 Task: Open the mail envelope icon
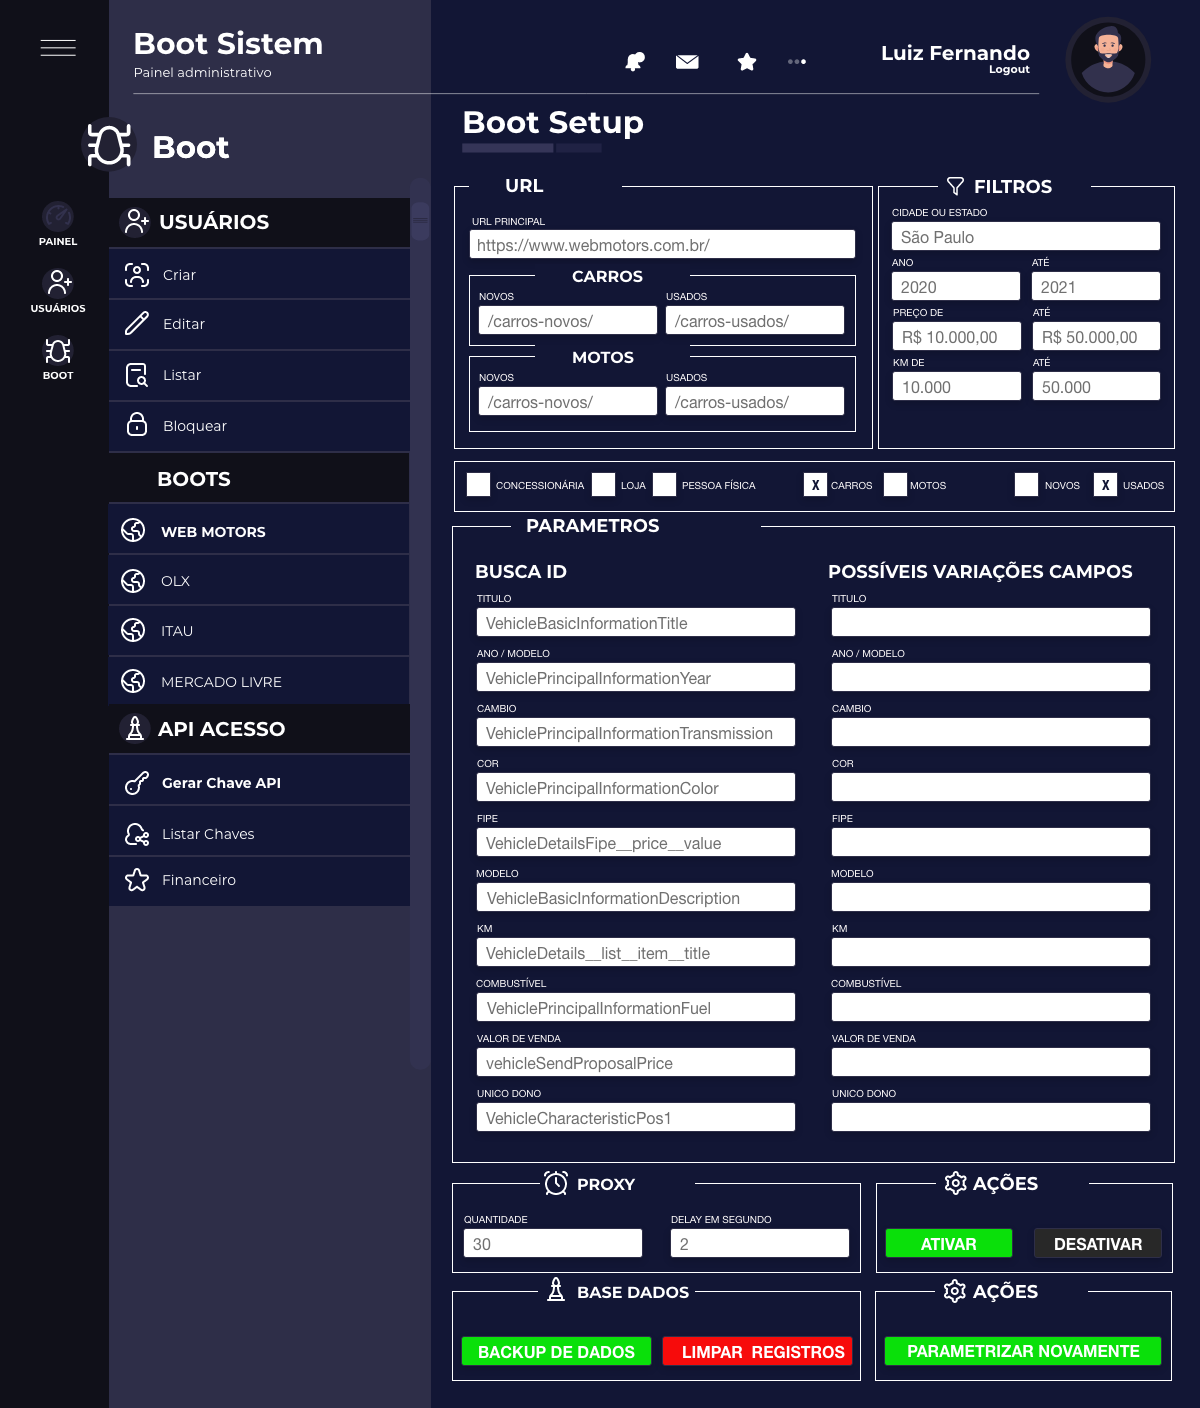tap(687, 62)
